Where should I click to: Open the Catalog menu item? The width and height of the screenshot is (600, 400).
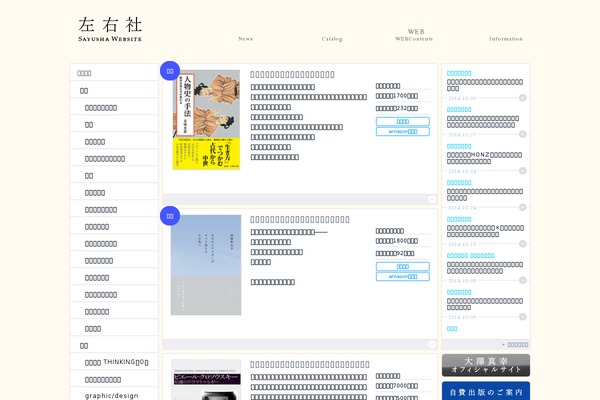332,39
